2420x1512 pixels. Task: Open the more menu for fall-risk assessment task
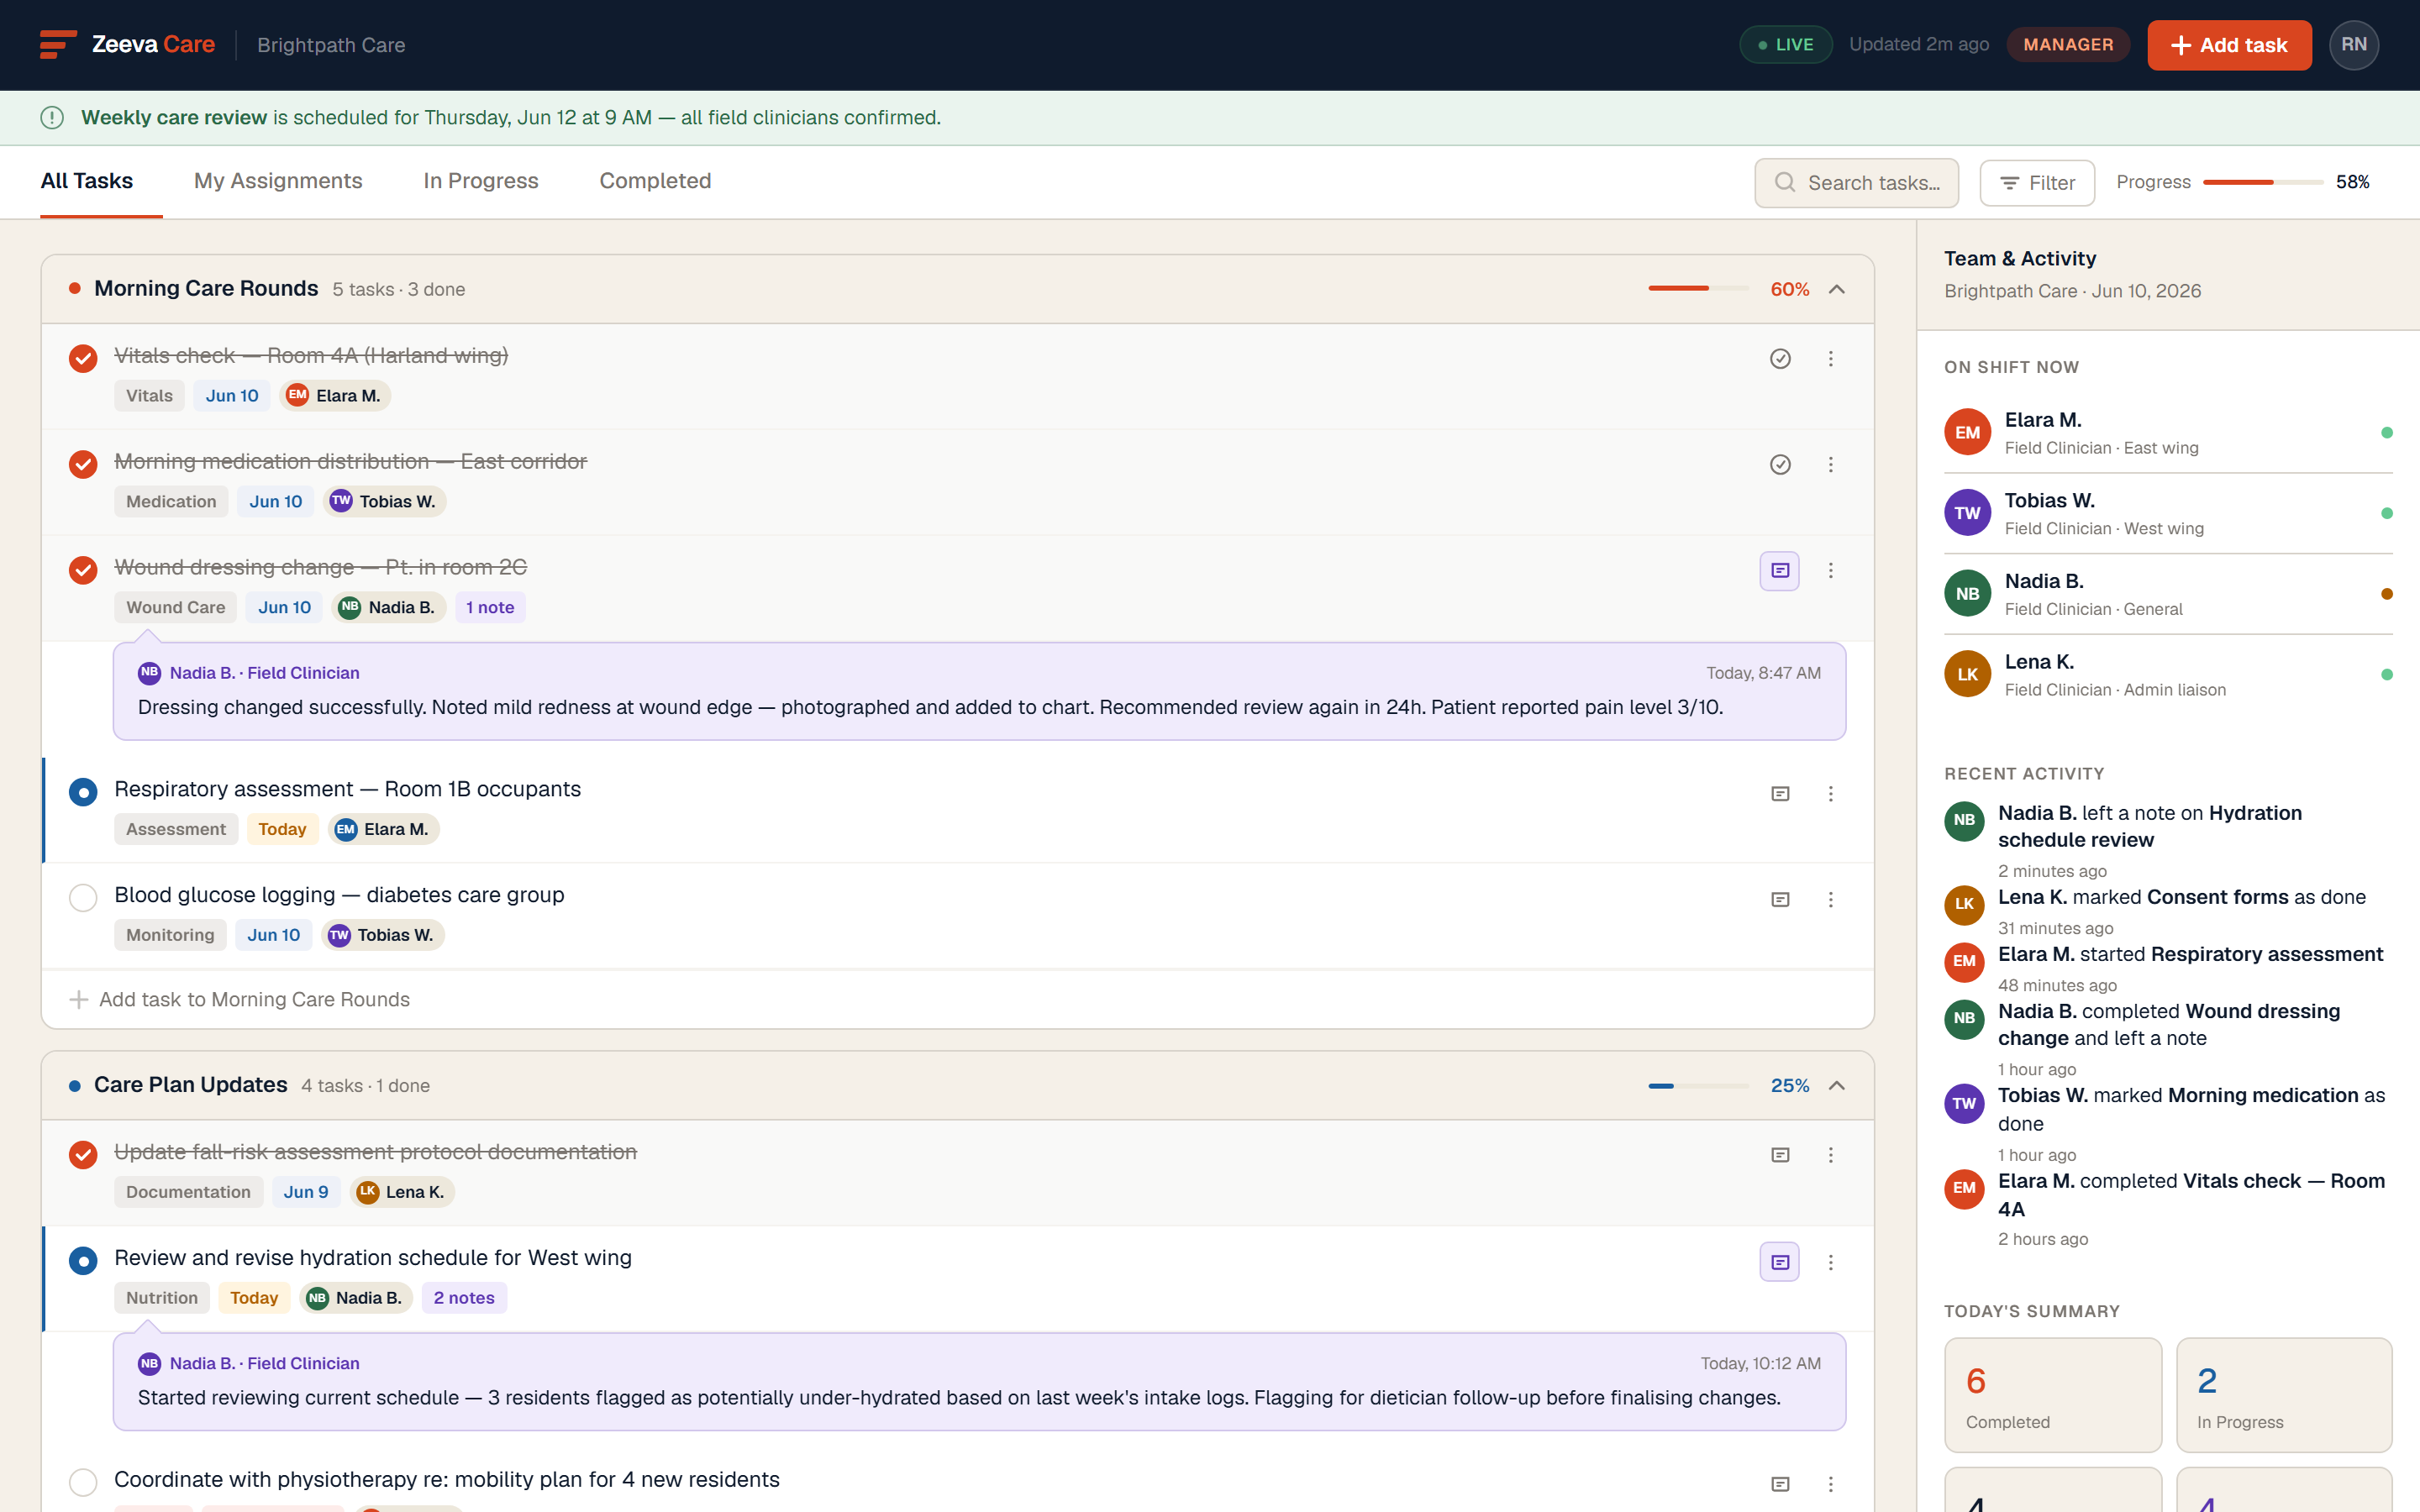click(1831, 1155)
